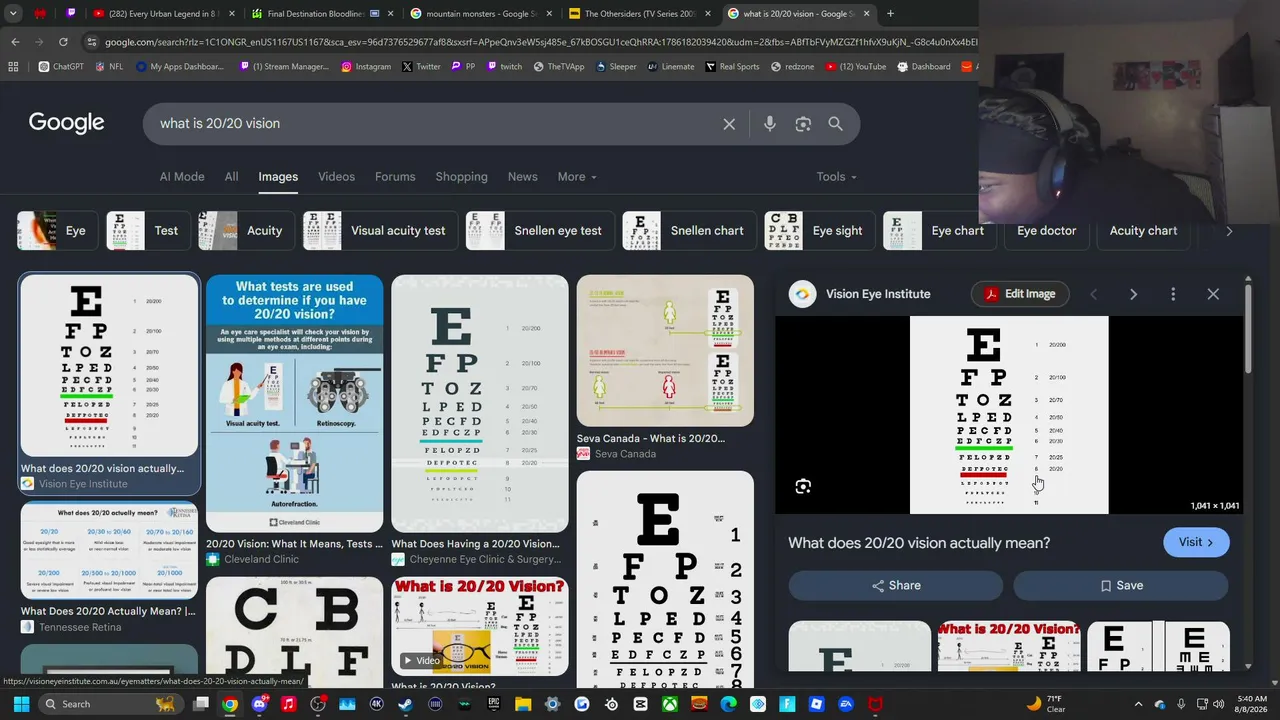Open the ChatGPT bookmark

click(61, 67)
